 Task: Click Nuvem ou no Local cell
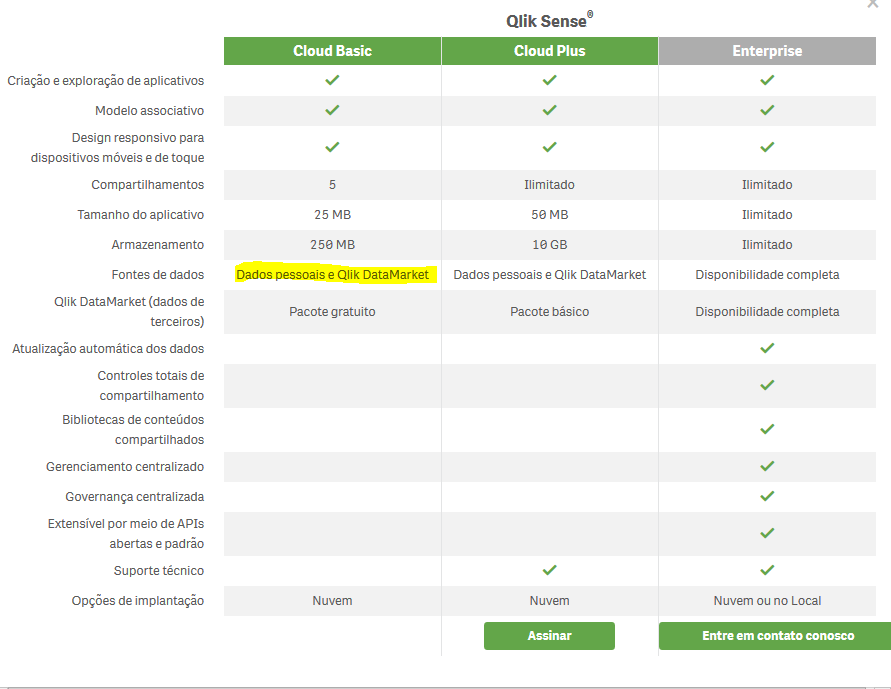pyautogui.click(x=767, y=601)
